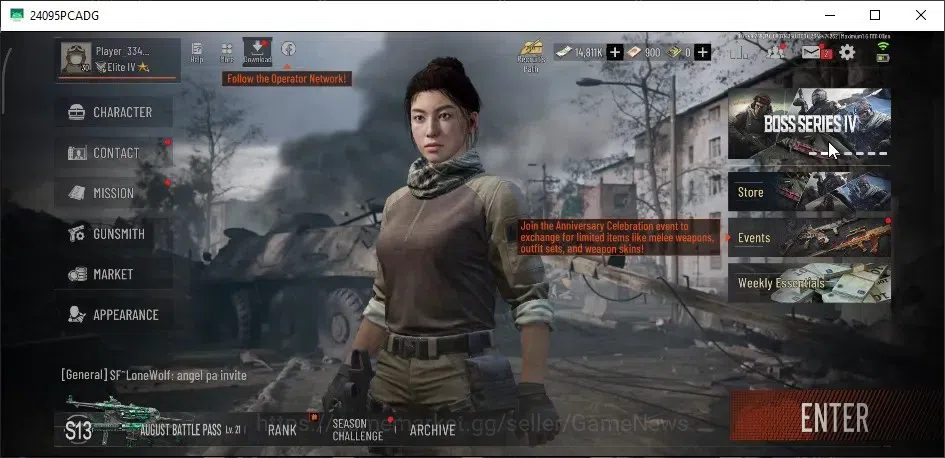Screen dimensions: 945x458
Task: Click the Boss Series banner page indicator
Action: [847, 154]
